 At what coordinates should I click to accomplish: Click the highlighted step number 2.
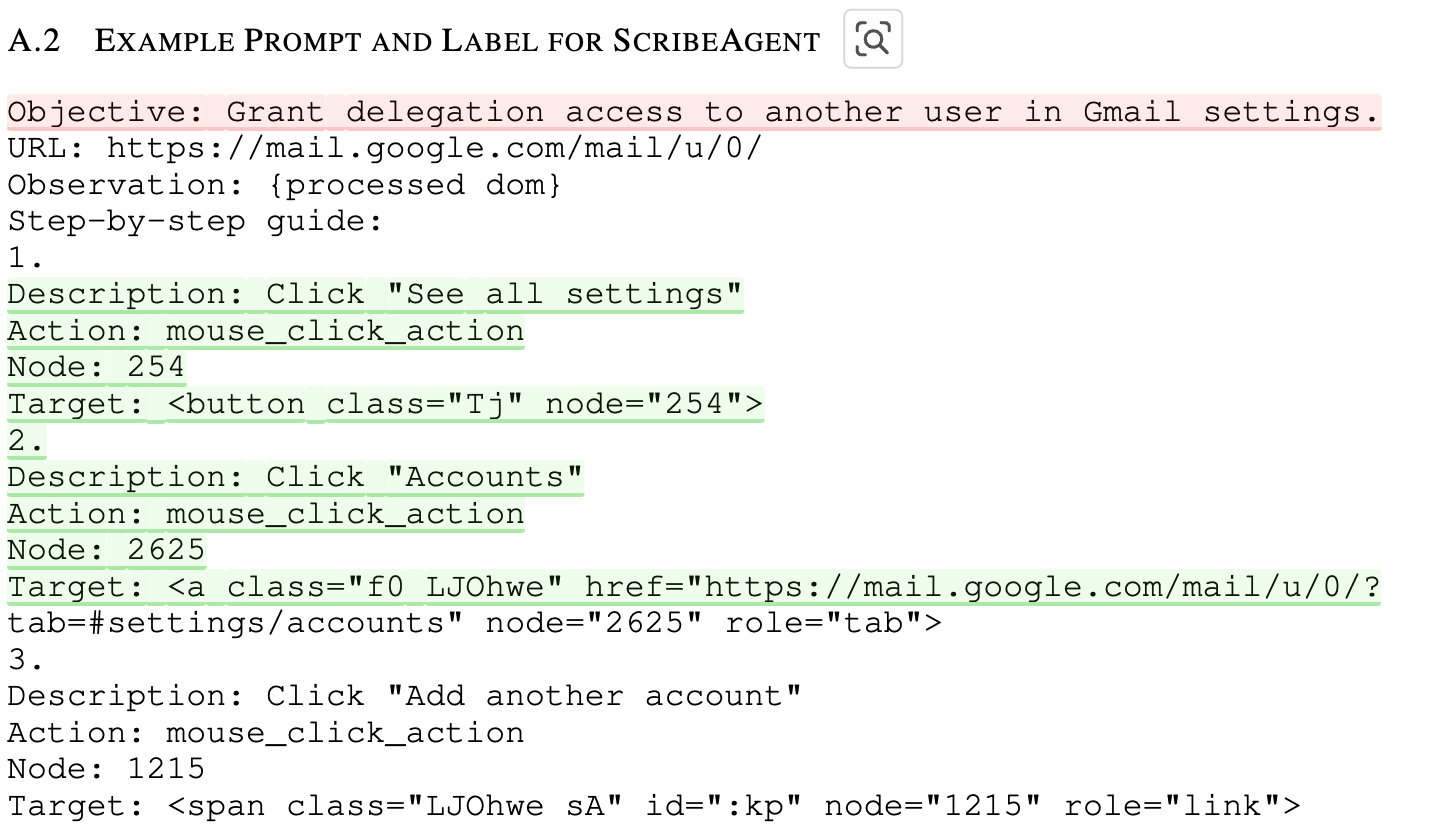pyautogui.click(x=27, y=440)
